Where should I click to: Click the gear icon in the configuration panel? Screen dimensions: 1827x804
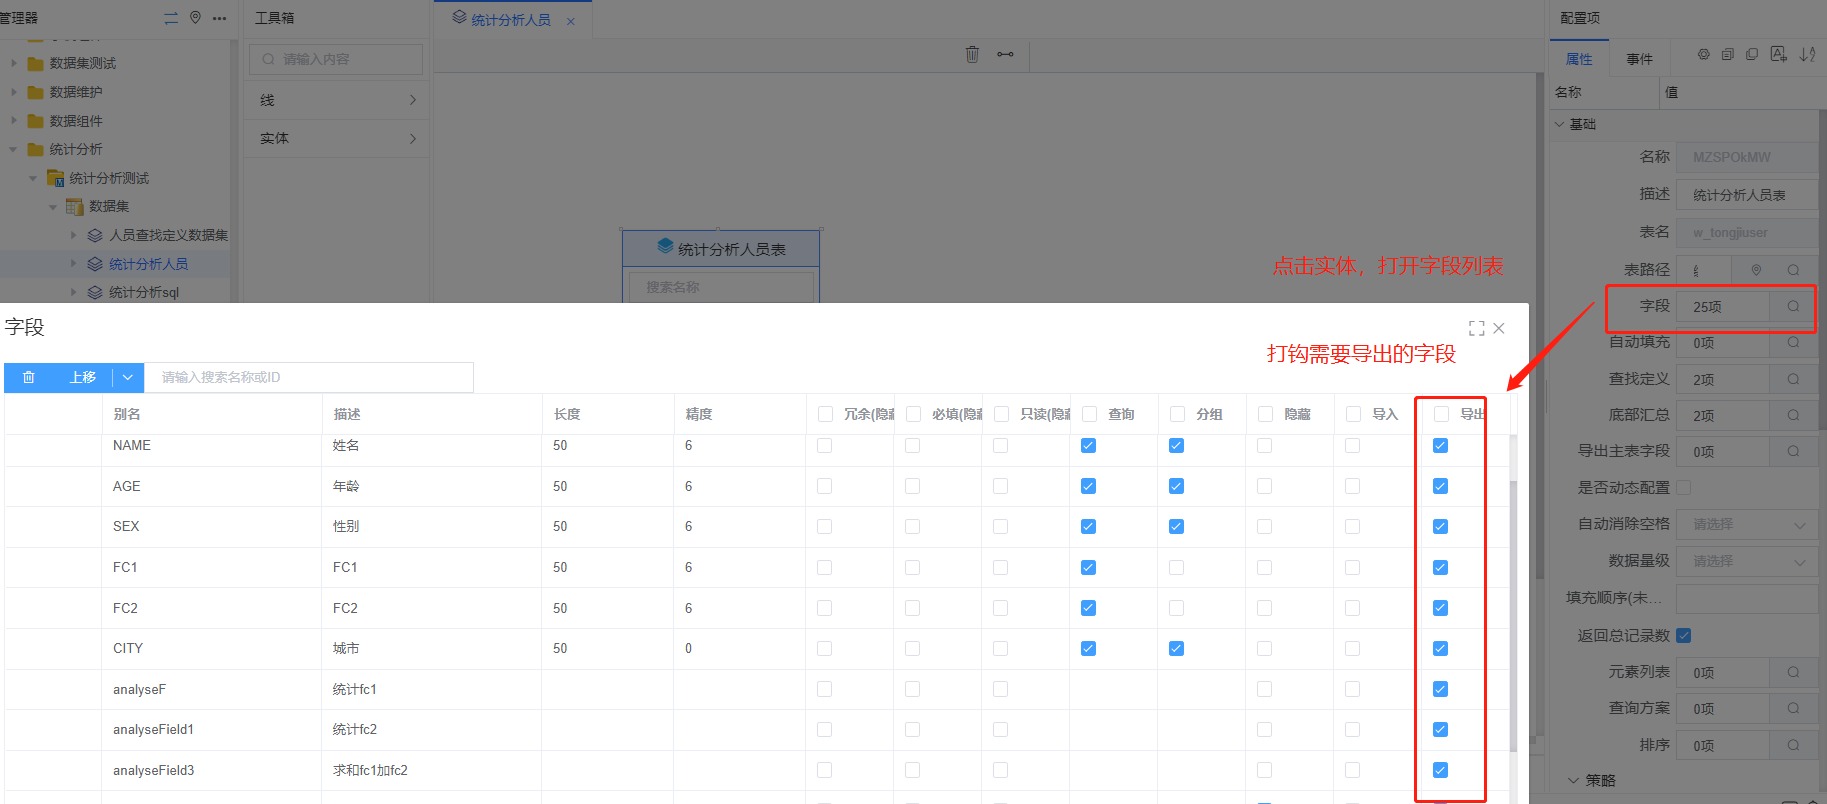tap(1703, 55)
